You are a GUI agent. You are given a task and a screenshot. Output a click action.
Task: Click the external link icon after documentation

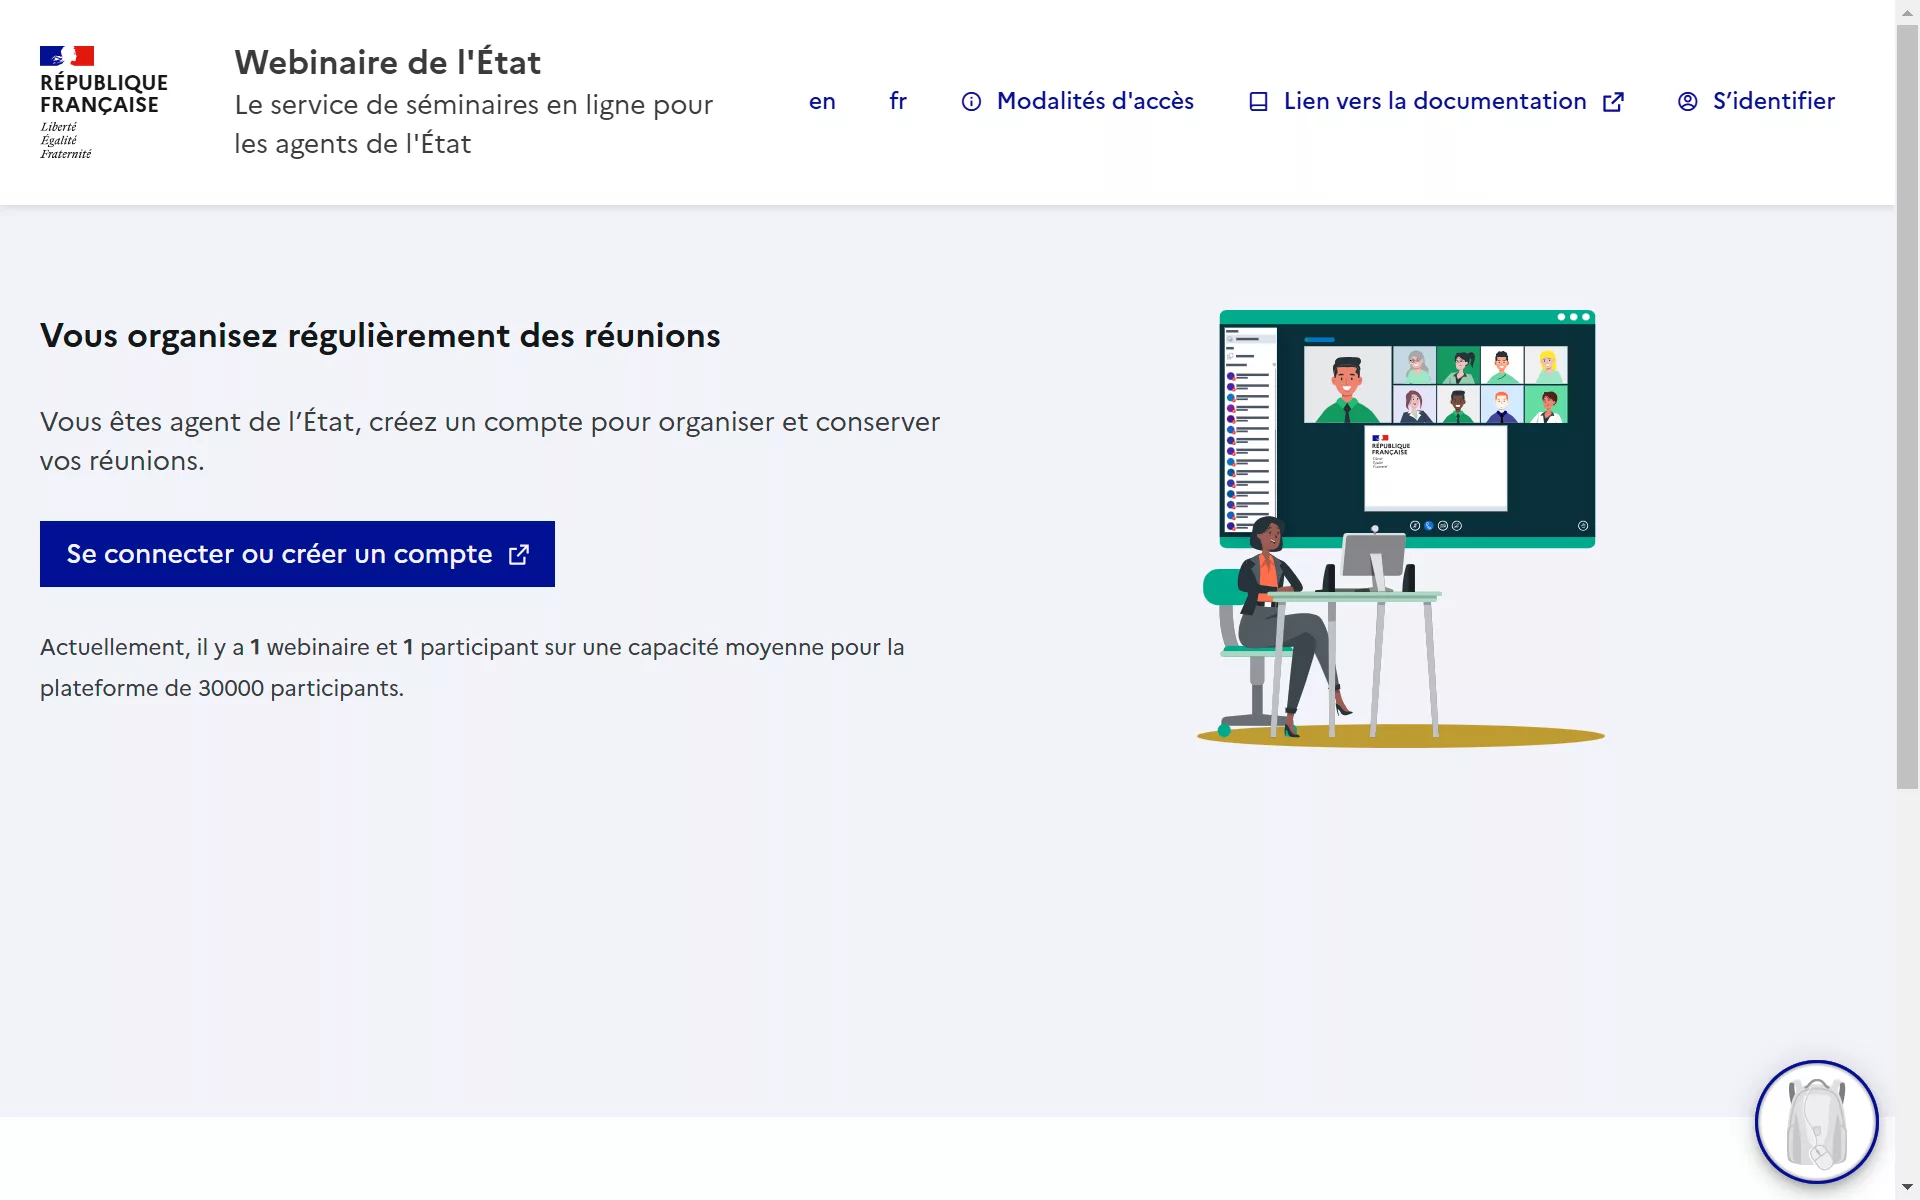[1613, 102]
